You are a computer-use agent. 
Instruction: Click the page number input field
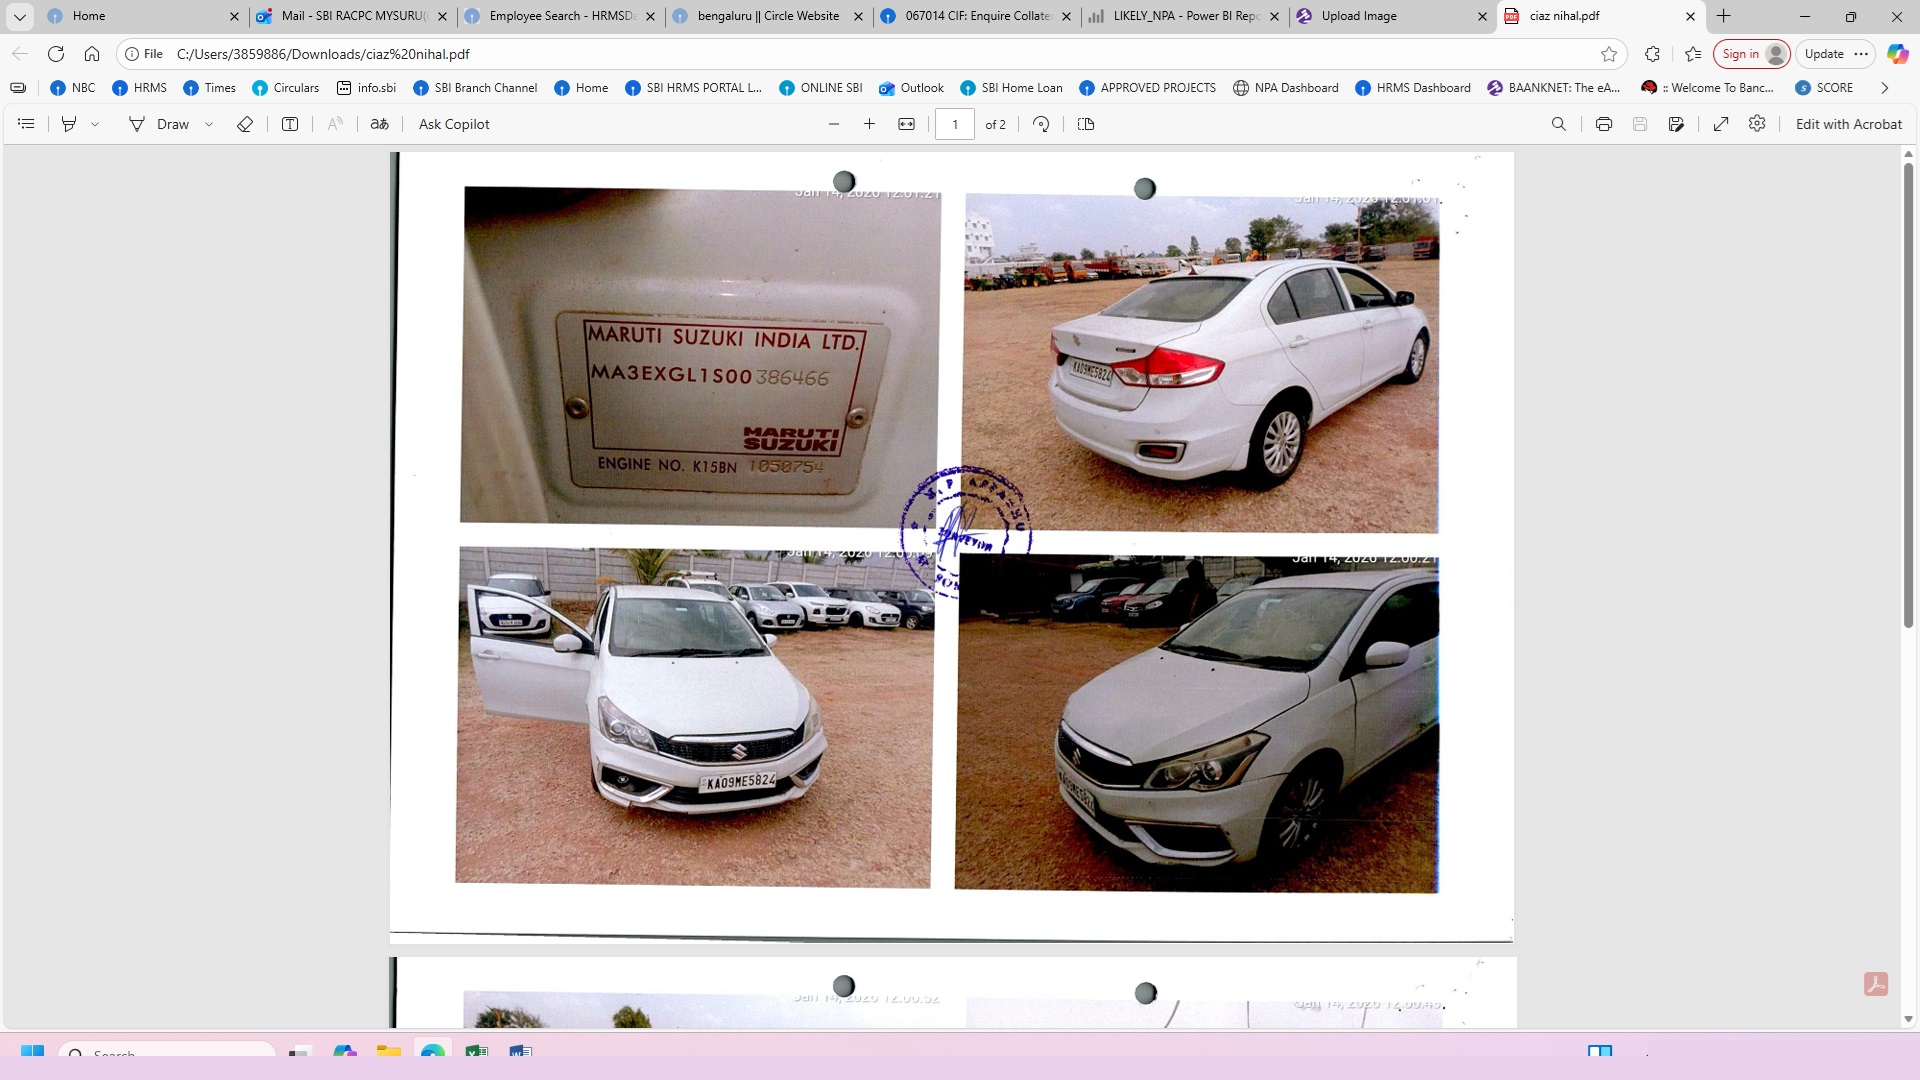tap(955, 124)
